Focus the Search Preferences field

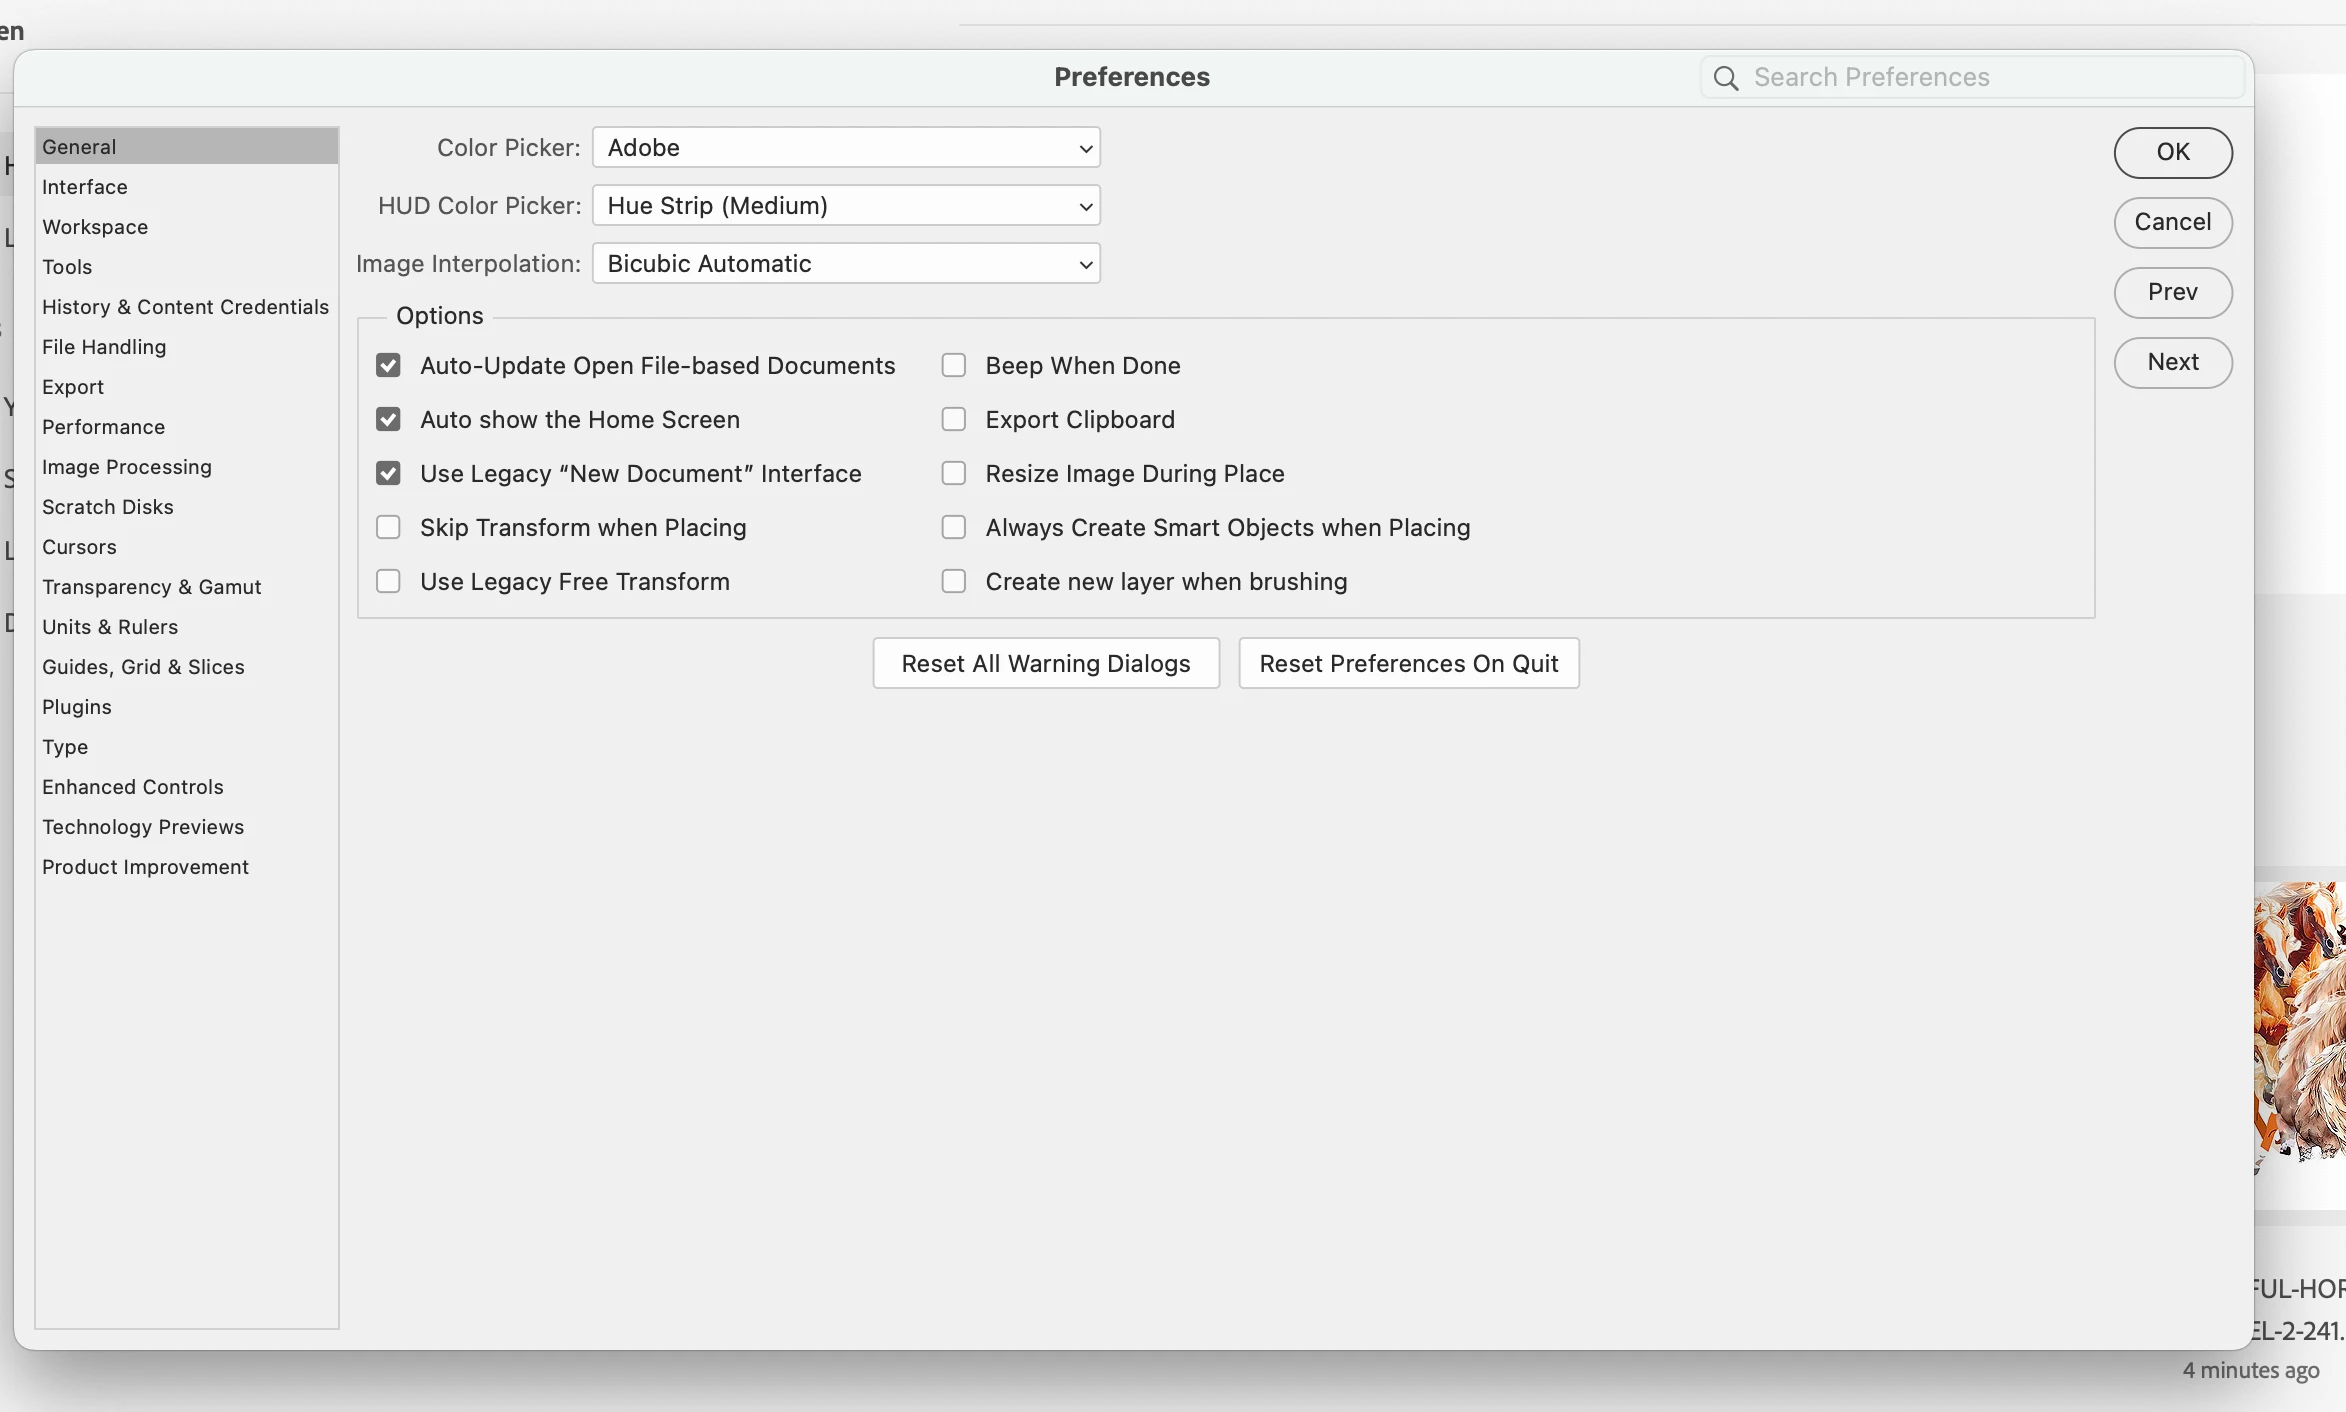(1990, 78)
